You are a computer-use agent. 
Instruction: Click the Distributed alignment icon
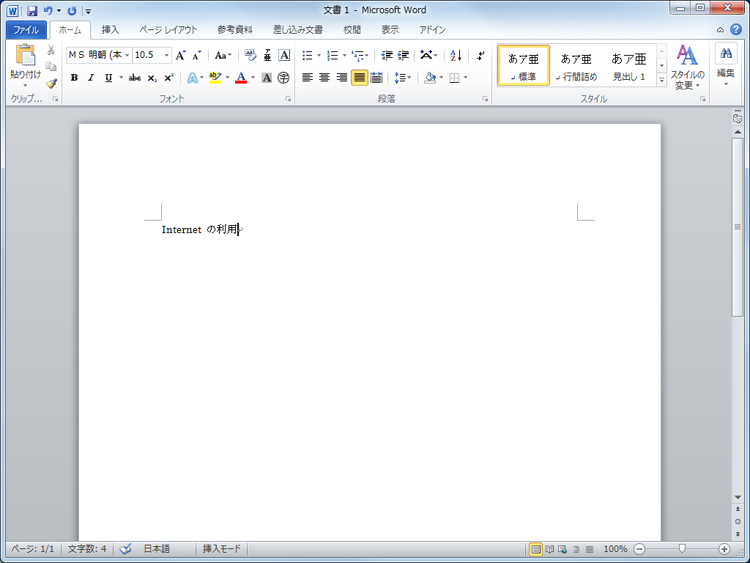(x=376, y=77)
